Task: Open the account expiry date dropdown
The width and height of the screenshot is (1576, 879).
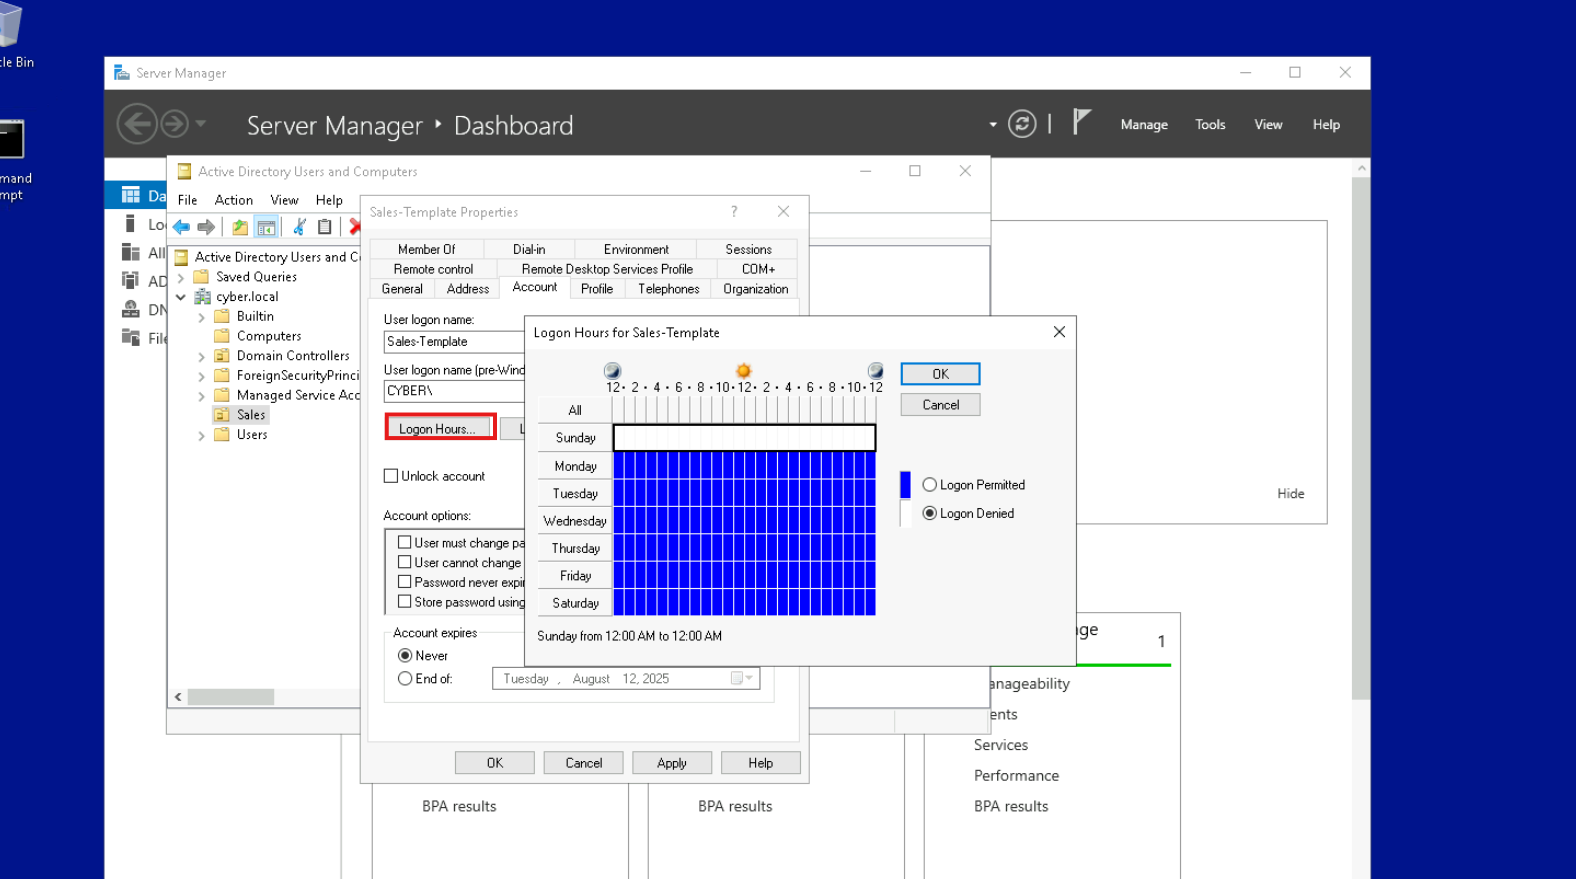Action: point(742,678)
